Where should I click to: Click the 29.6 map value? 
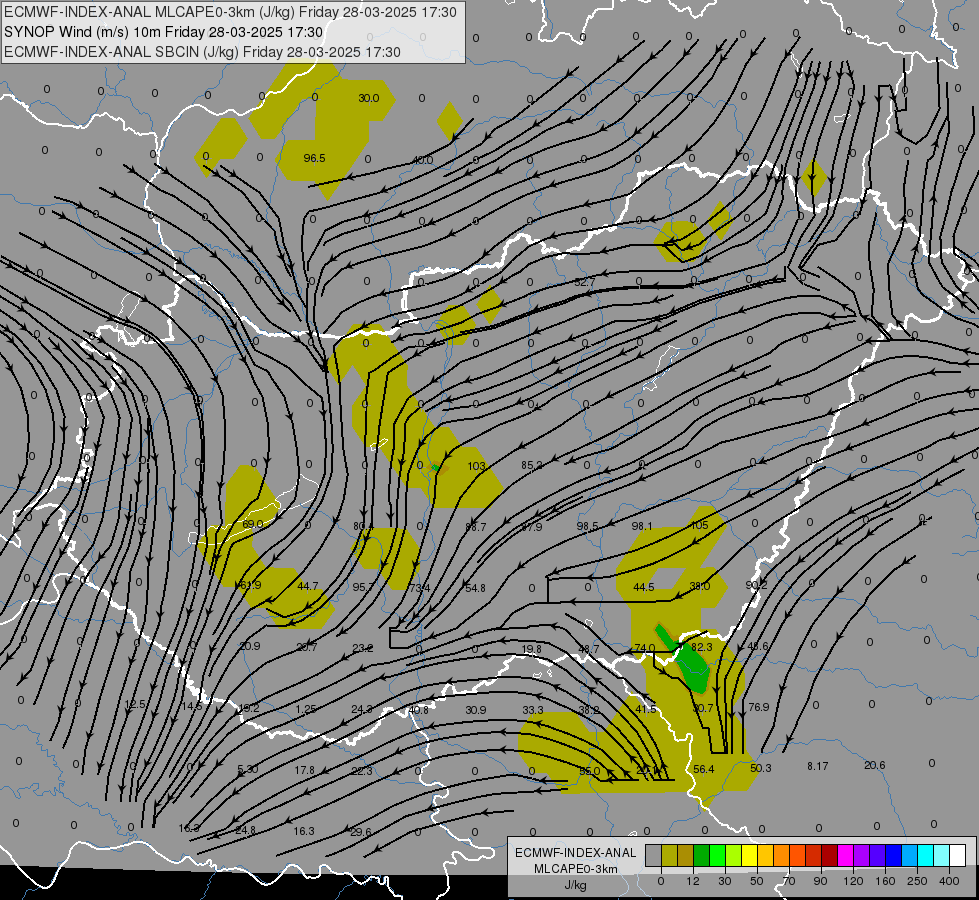tap(361, 832)
